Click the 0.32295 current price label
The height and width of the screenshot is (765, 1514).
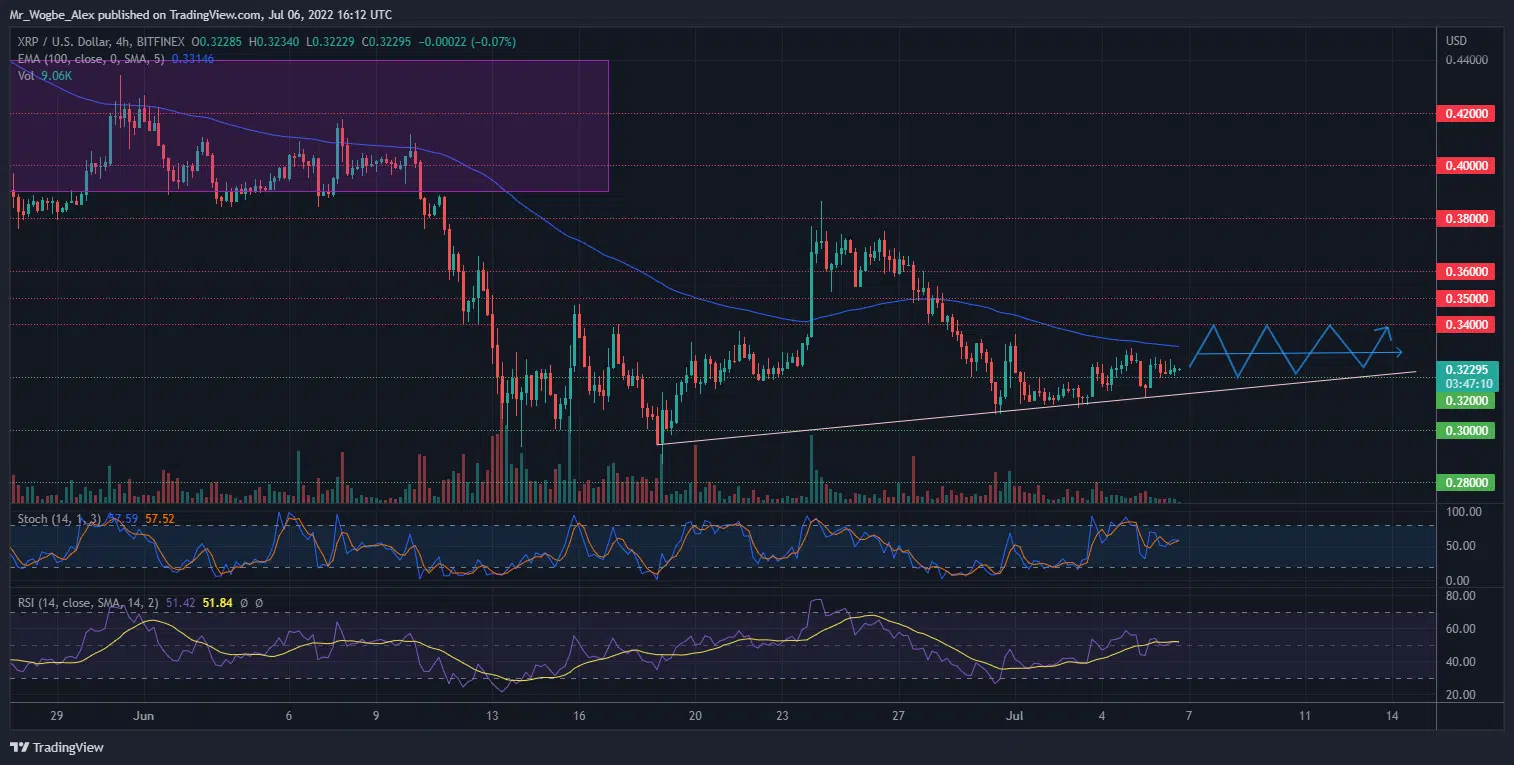coord(1464,369)
